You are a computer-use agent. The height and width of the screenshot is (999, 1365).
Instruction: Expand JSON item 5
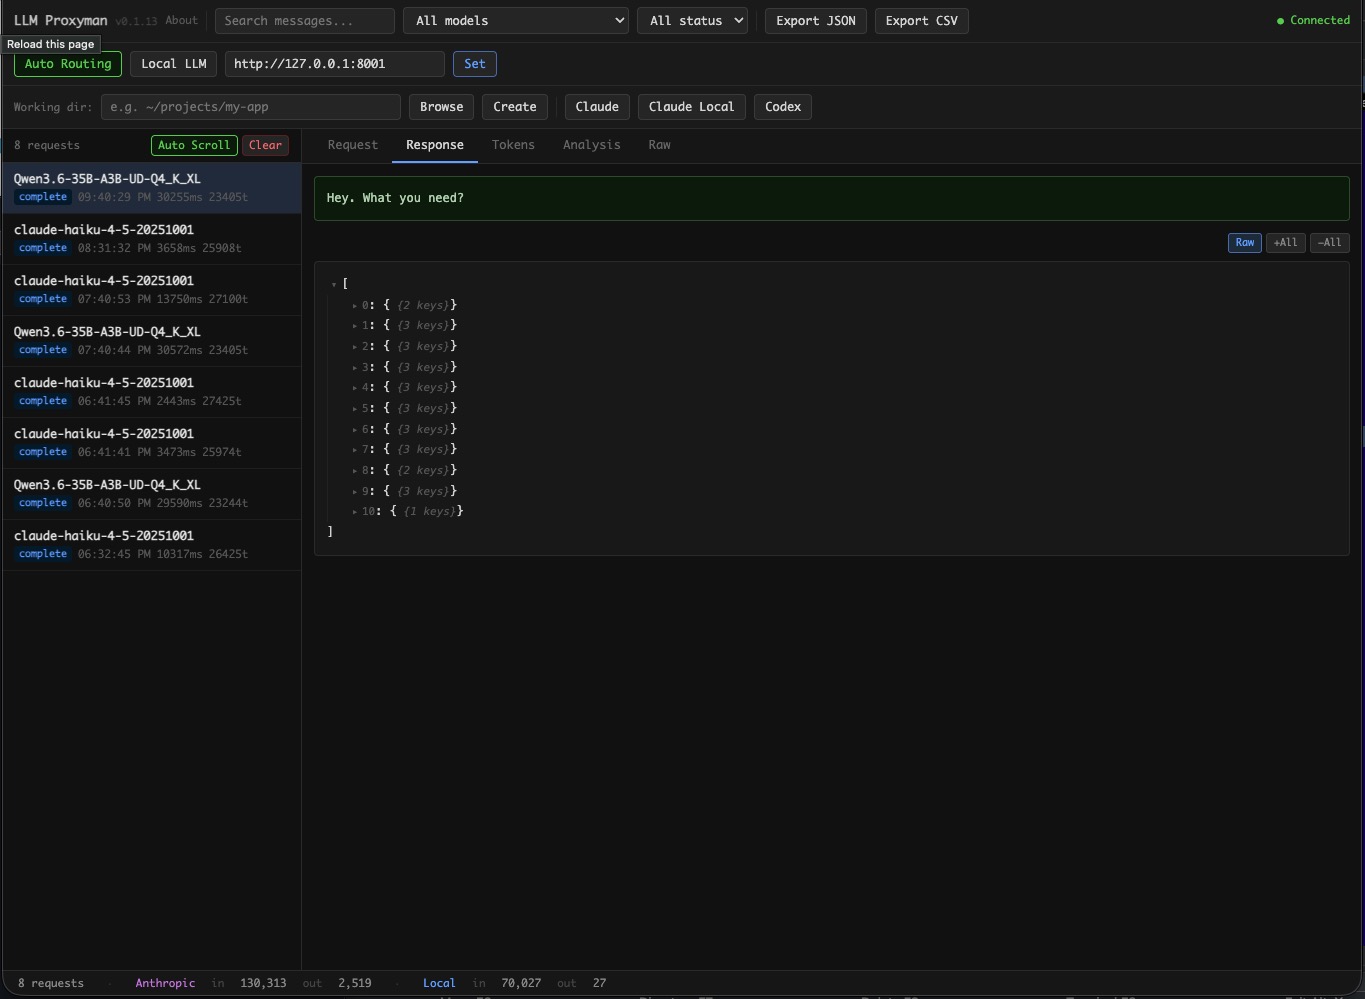pos(355,409)
